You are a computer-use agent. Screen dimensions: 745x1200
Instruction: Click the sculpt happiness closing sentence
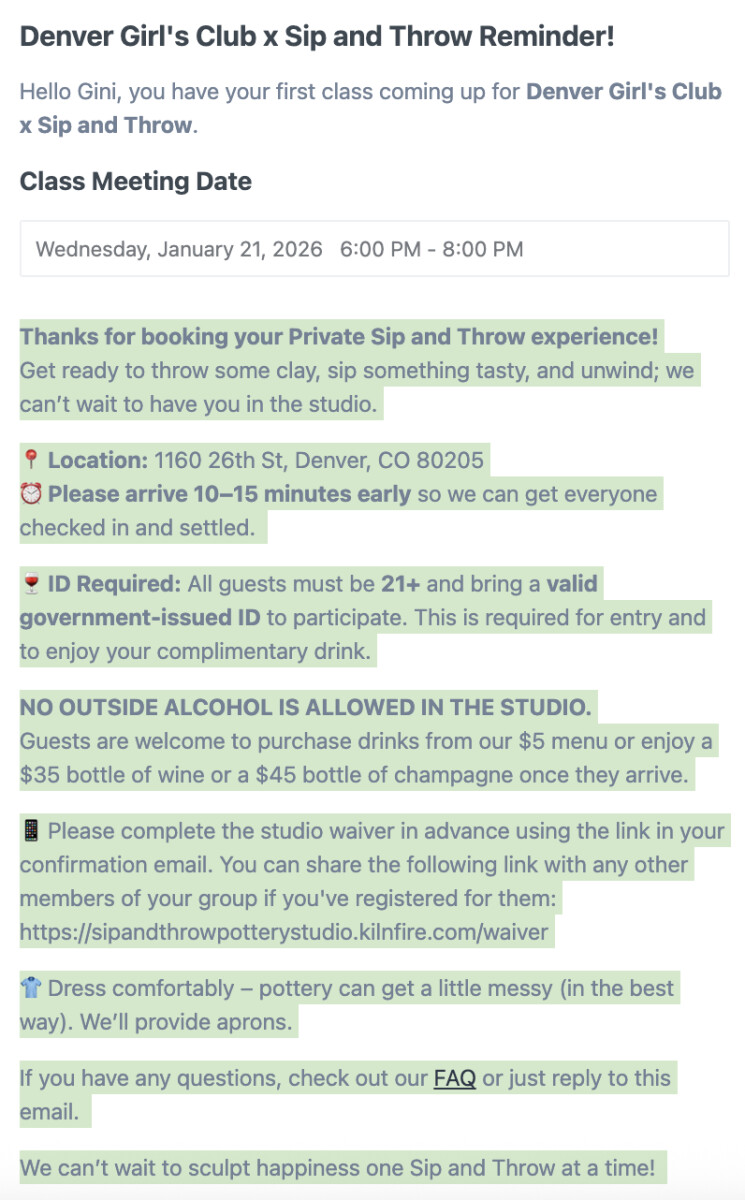pos(337,1168)
